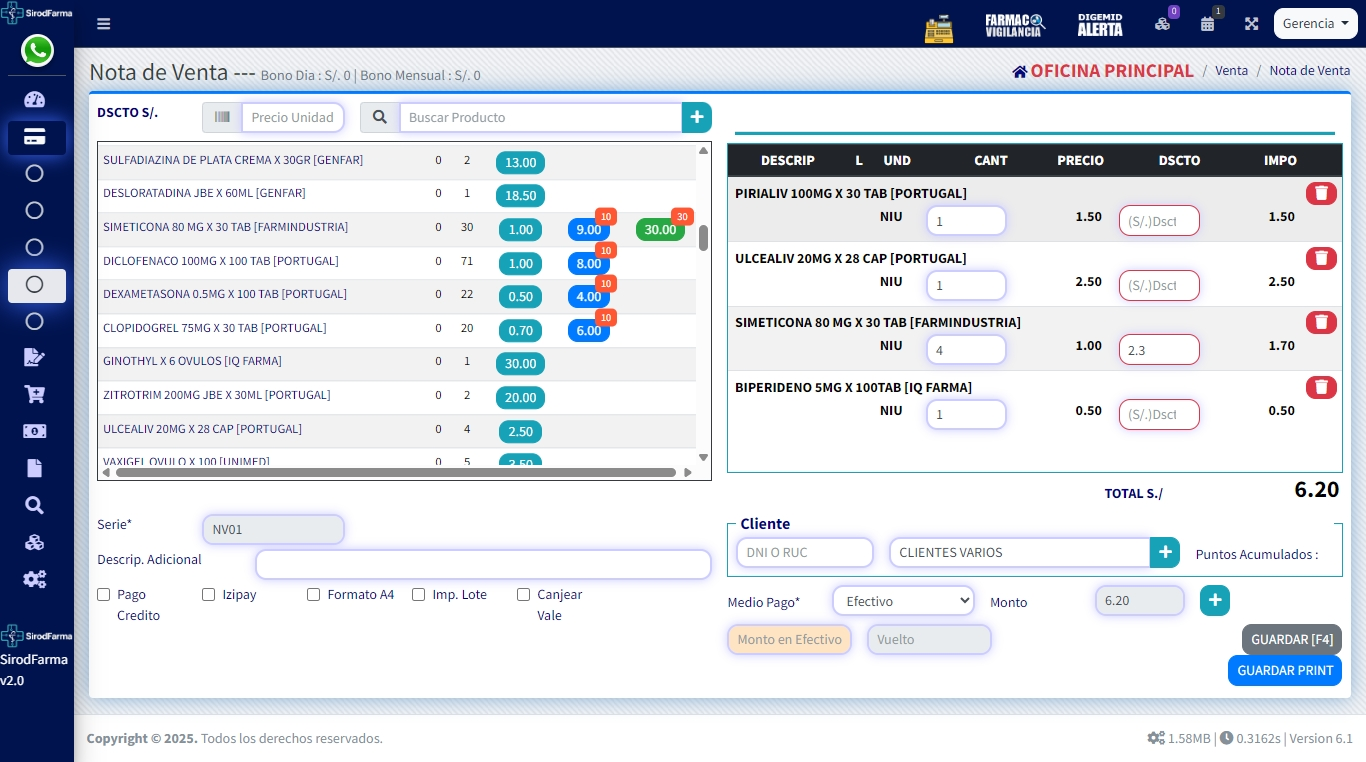
Task: Open the shopping cart icon in sidebar
Action: [35, 394]
